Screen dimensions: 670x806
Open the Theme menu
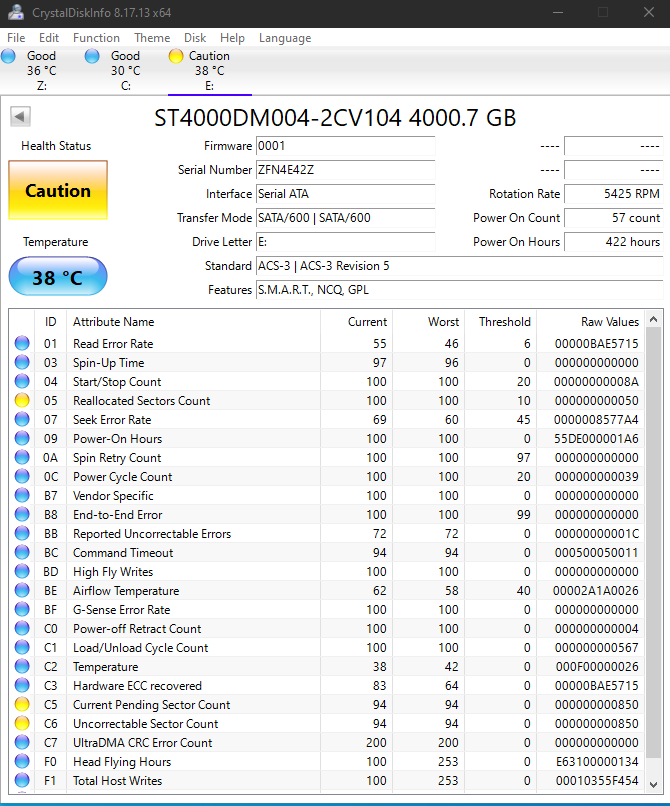coord(152,38)
